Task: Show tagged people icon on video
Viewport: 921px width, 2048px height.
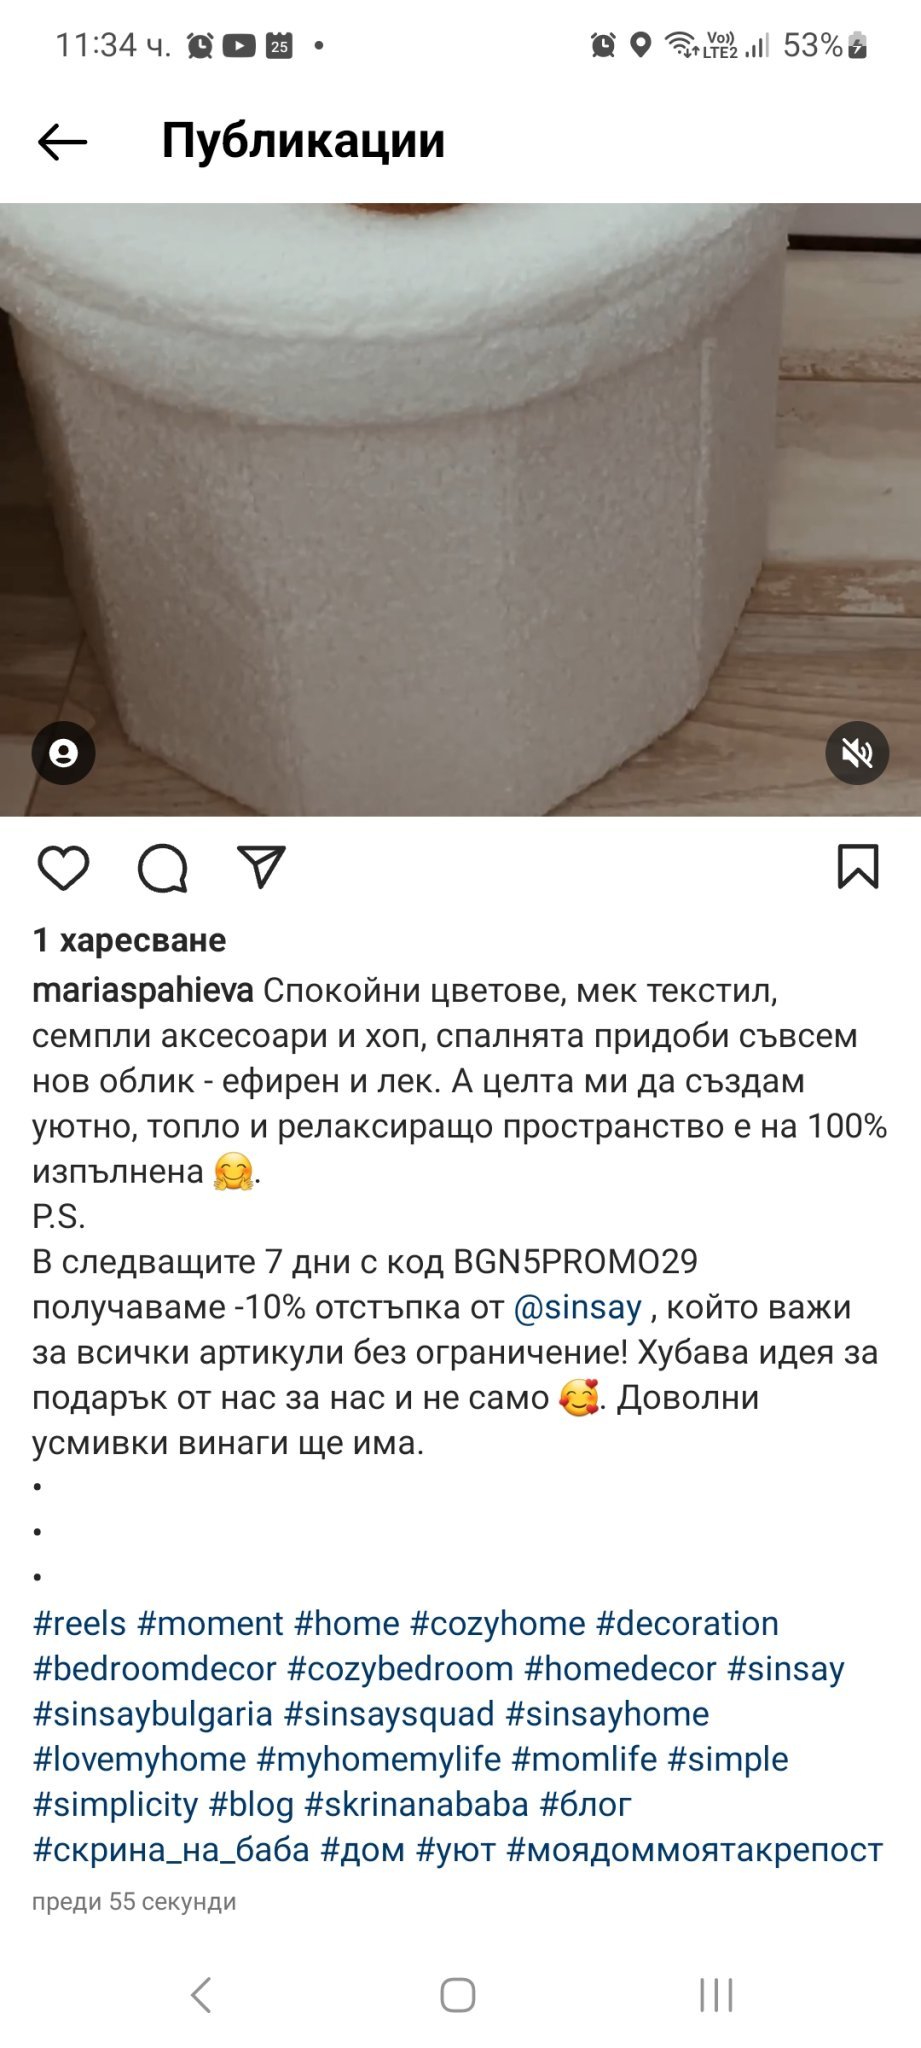Action: (x=63, y=752)
